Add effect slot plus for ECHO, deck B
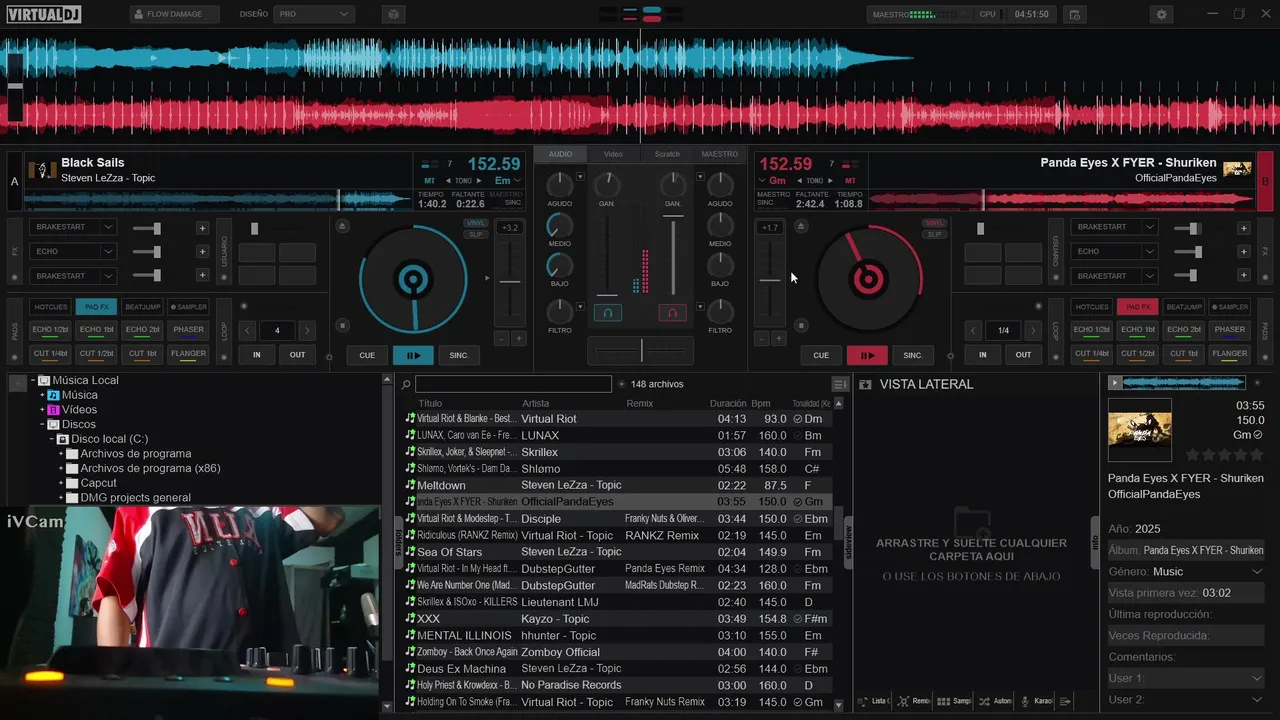Viewport: 1280px width, 720px height. click(1244, 252)
